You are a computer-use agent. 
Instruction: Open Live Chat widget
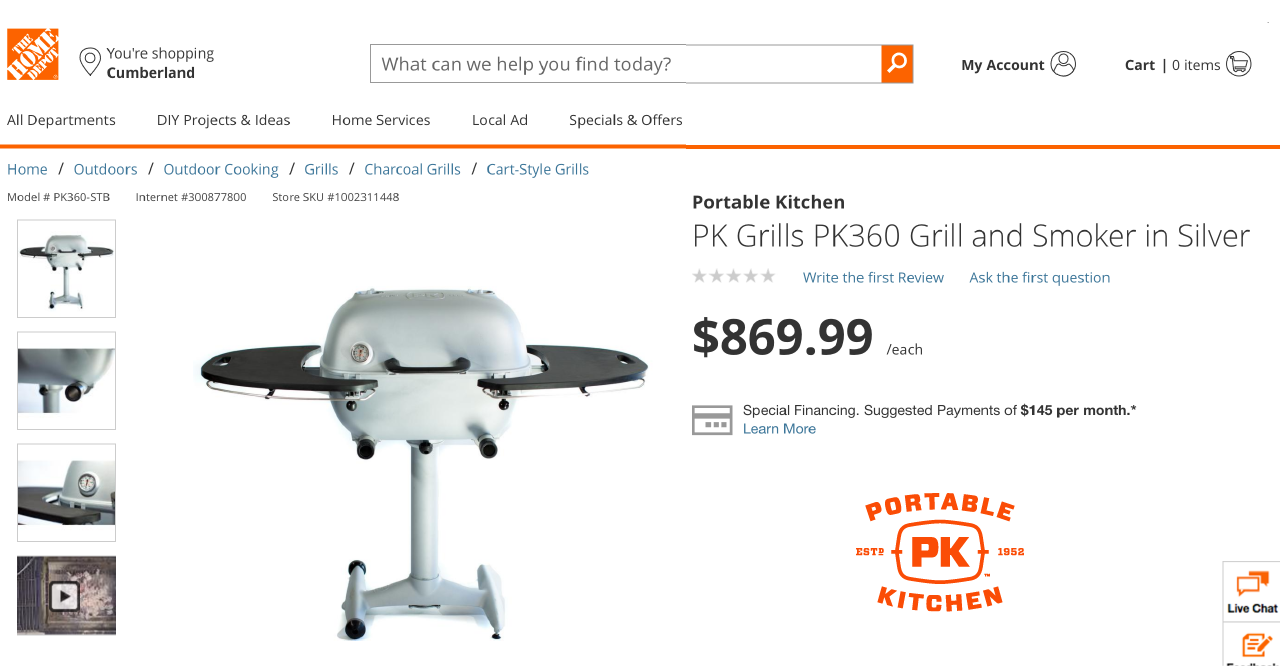1252,592
